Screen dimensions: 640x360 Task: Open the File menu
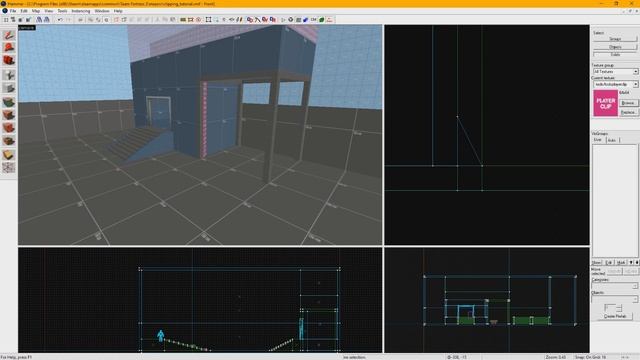pos(13,11)
